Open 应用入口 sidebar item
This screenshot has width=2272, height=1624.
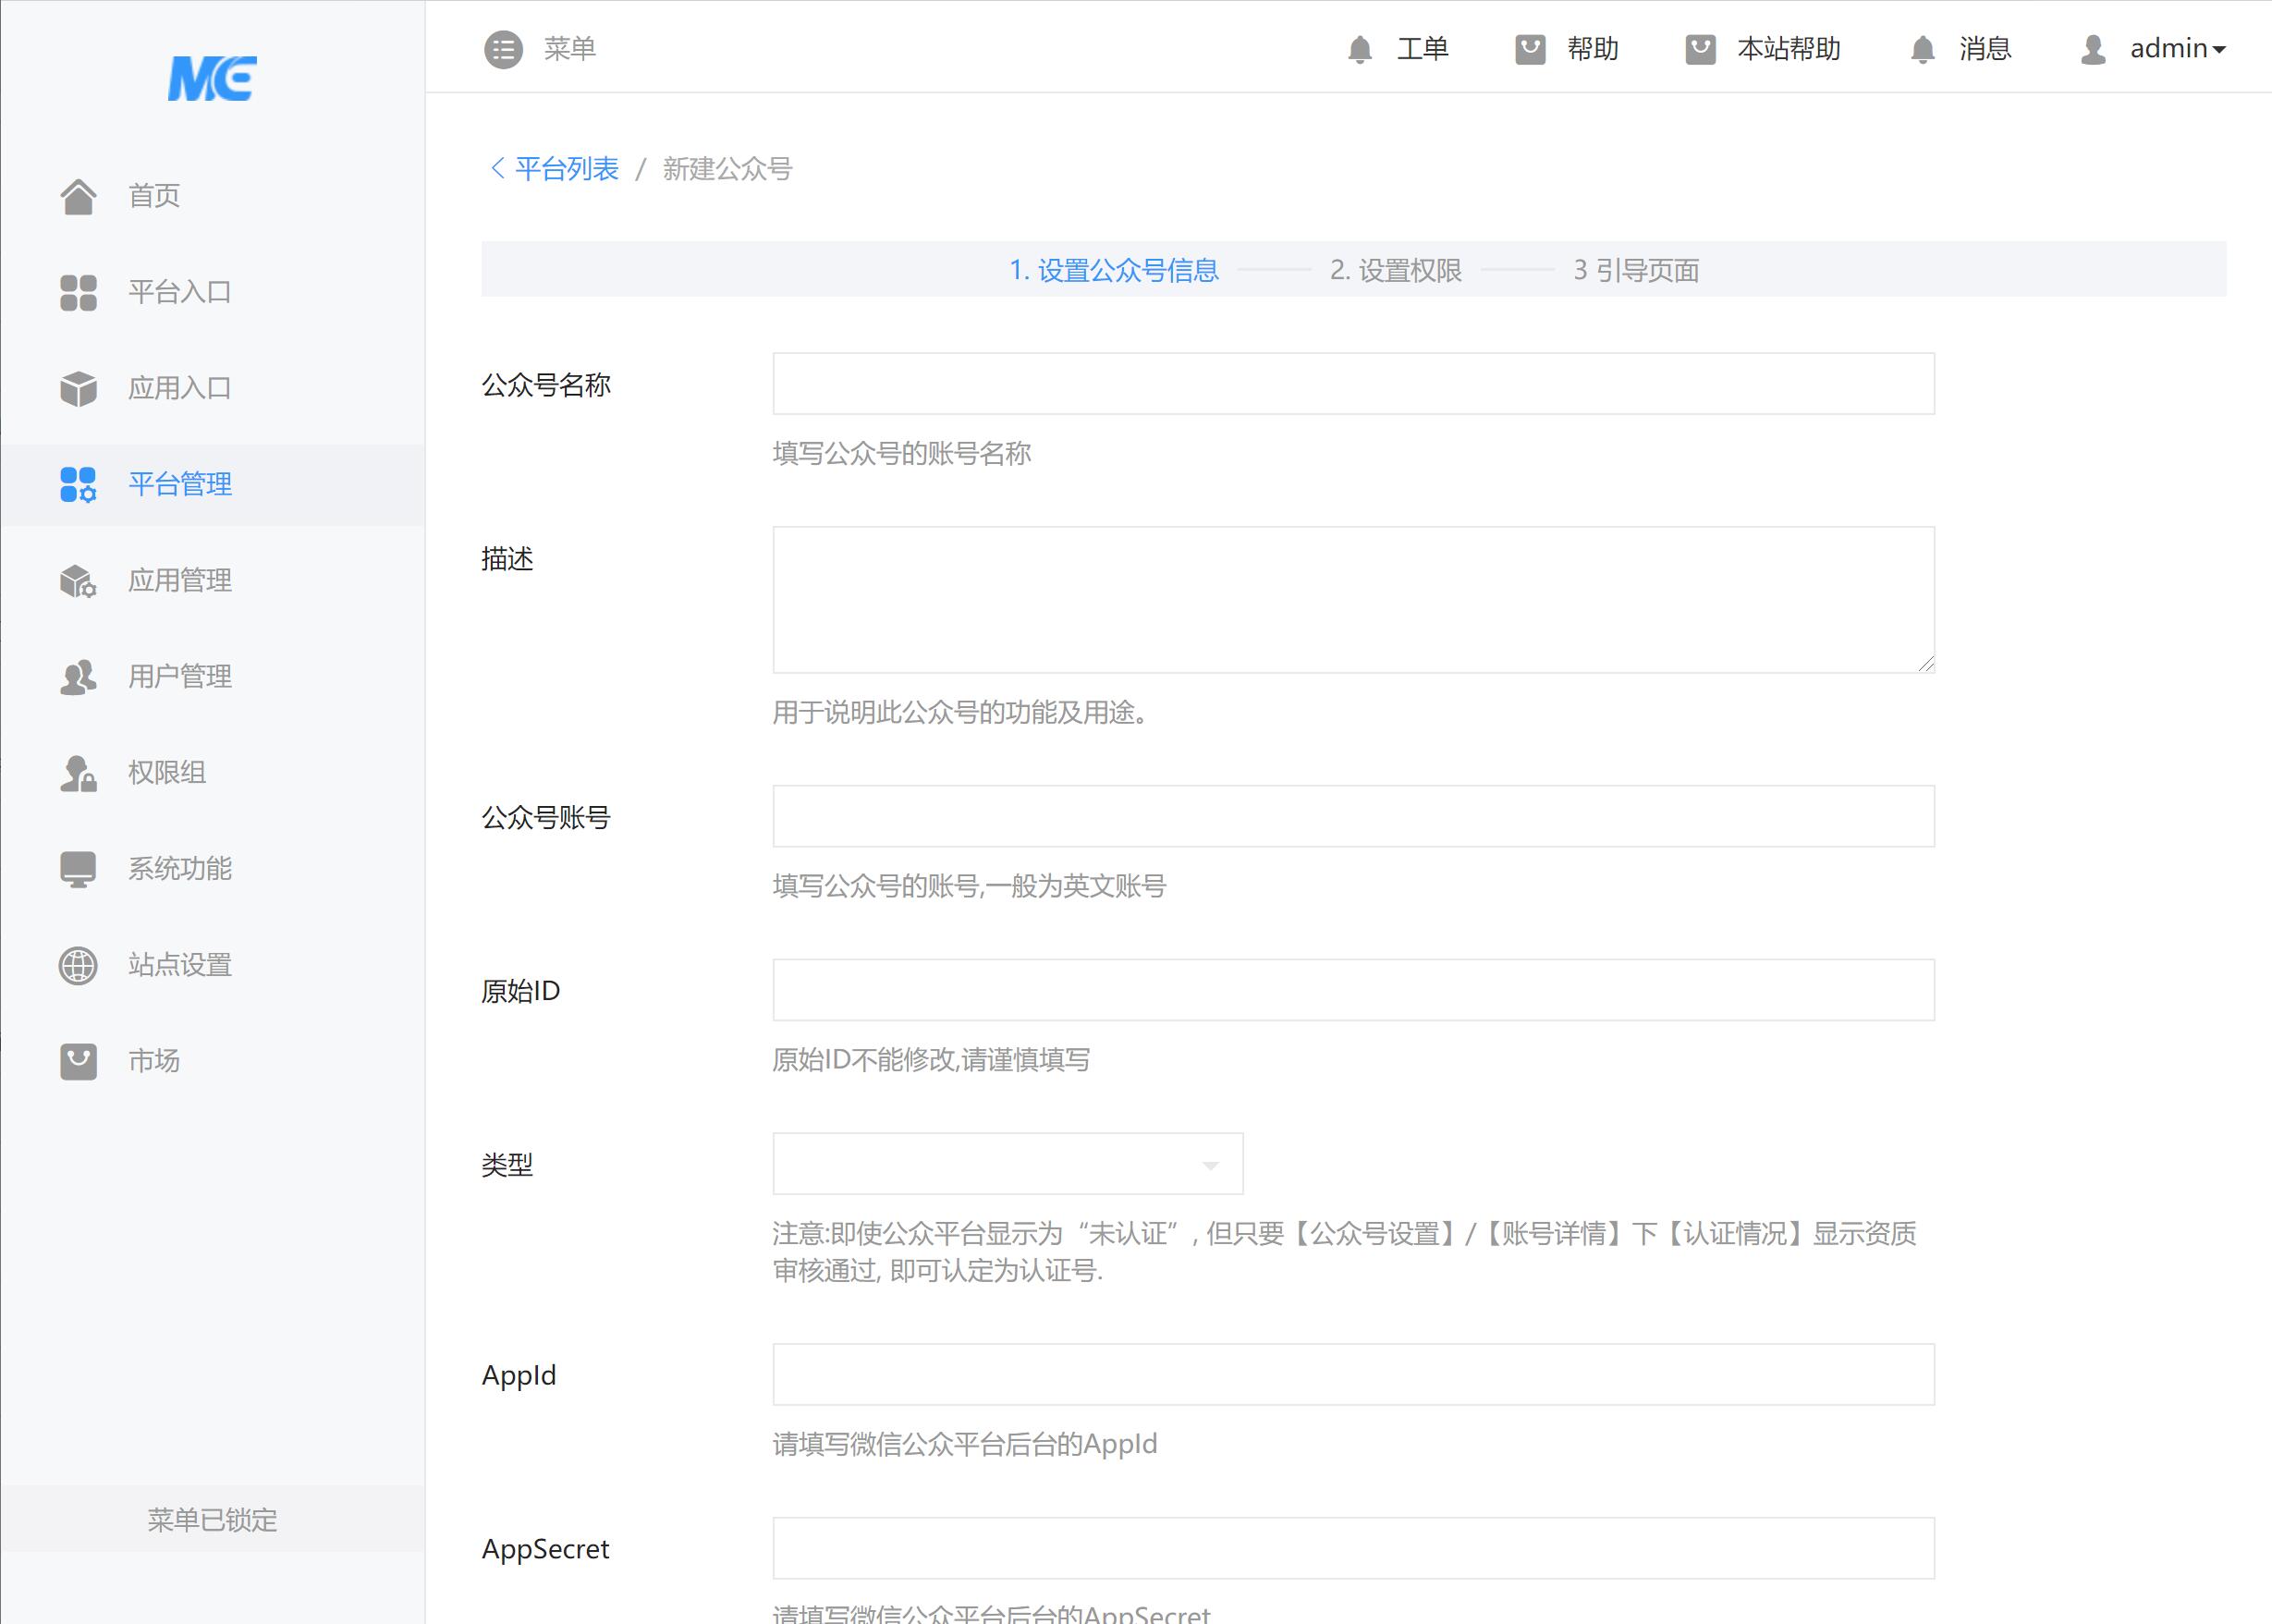point(212,388)
